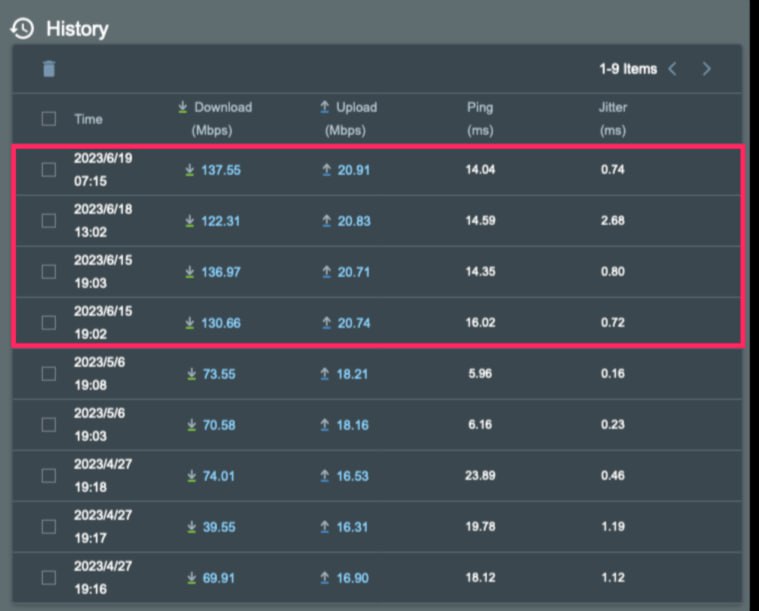759x611 pixels.
Task: Check the 2023/4/27 19:16 row checkbox
Action: (48, 578)
